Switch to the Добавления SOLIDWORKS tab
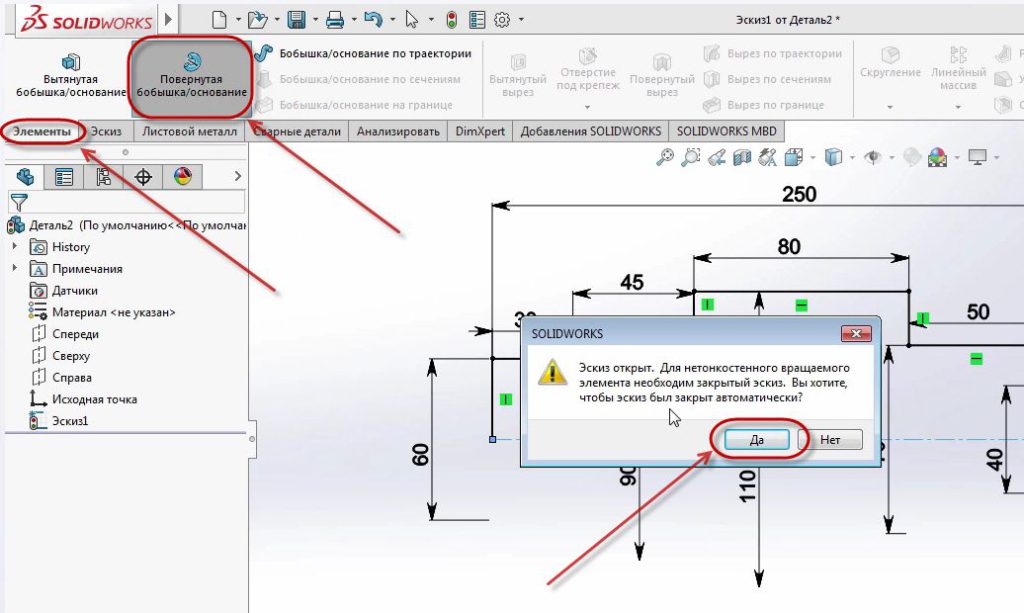 (591, 131)
